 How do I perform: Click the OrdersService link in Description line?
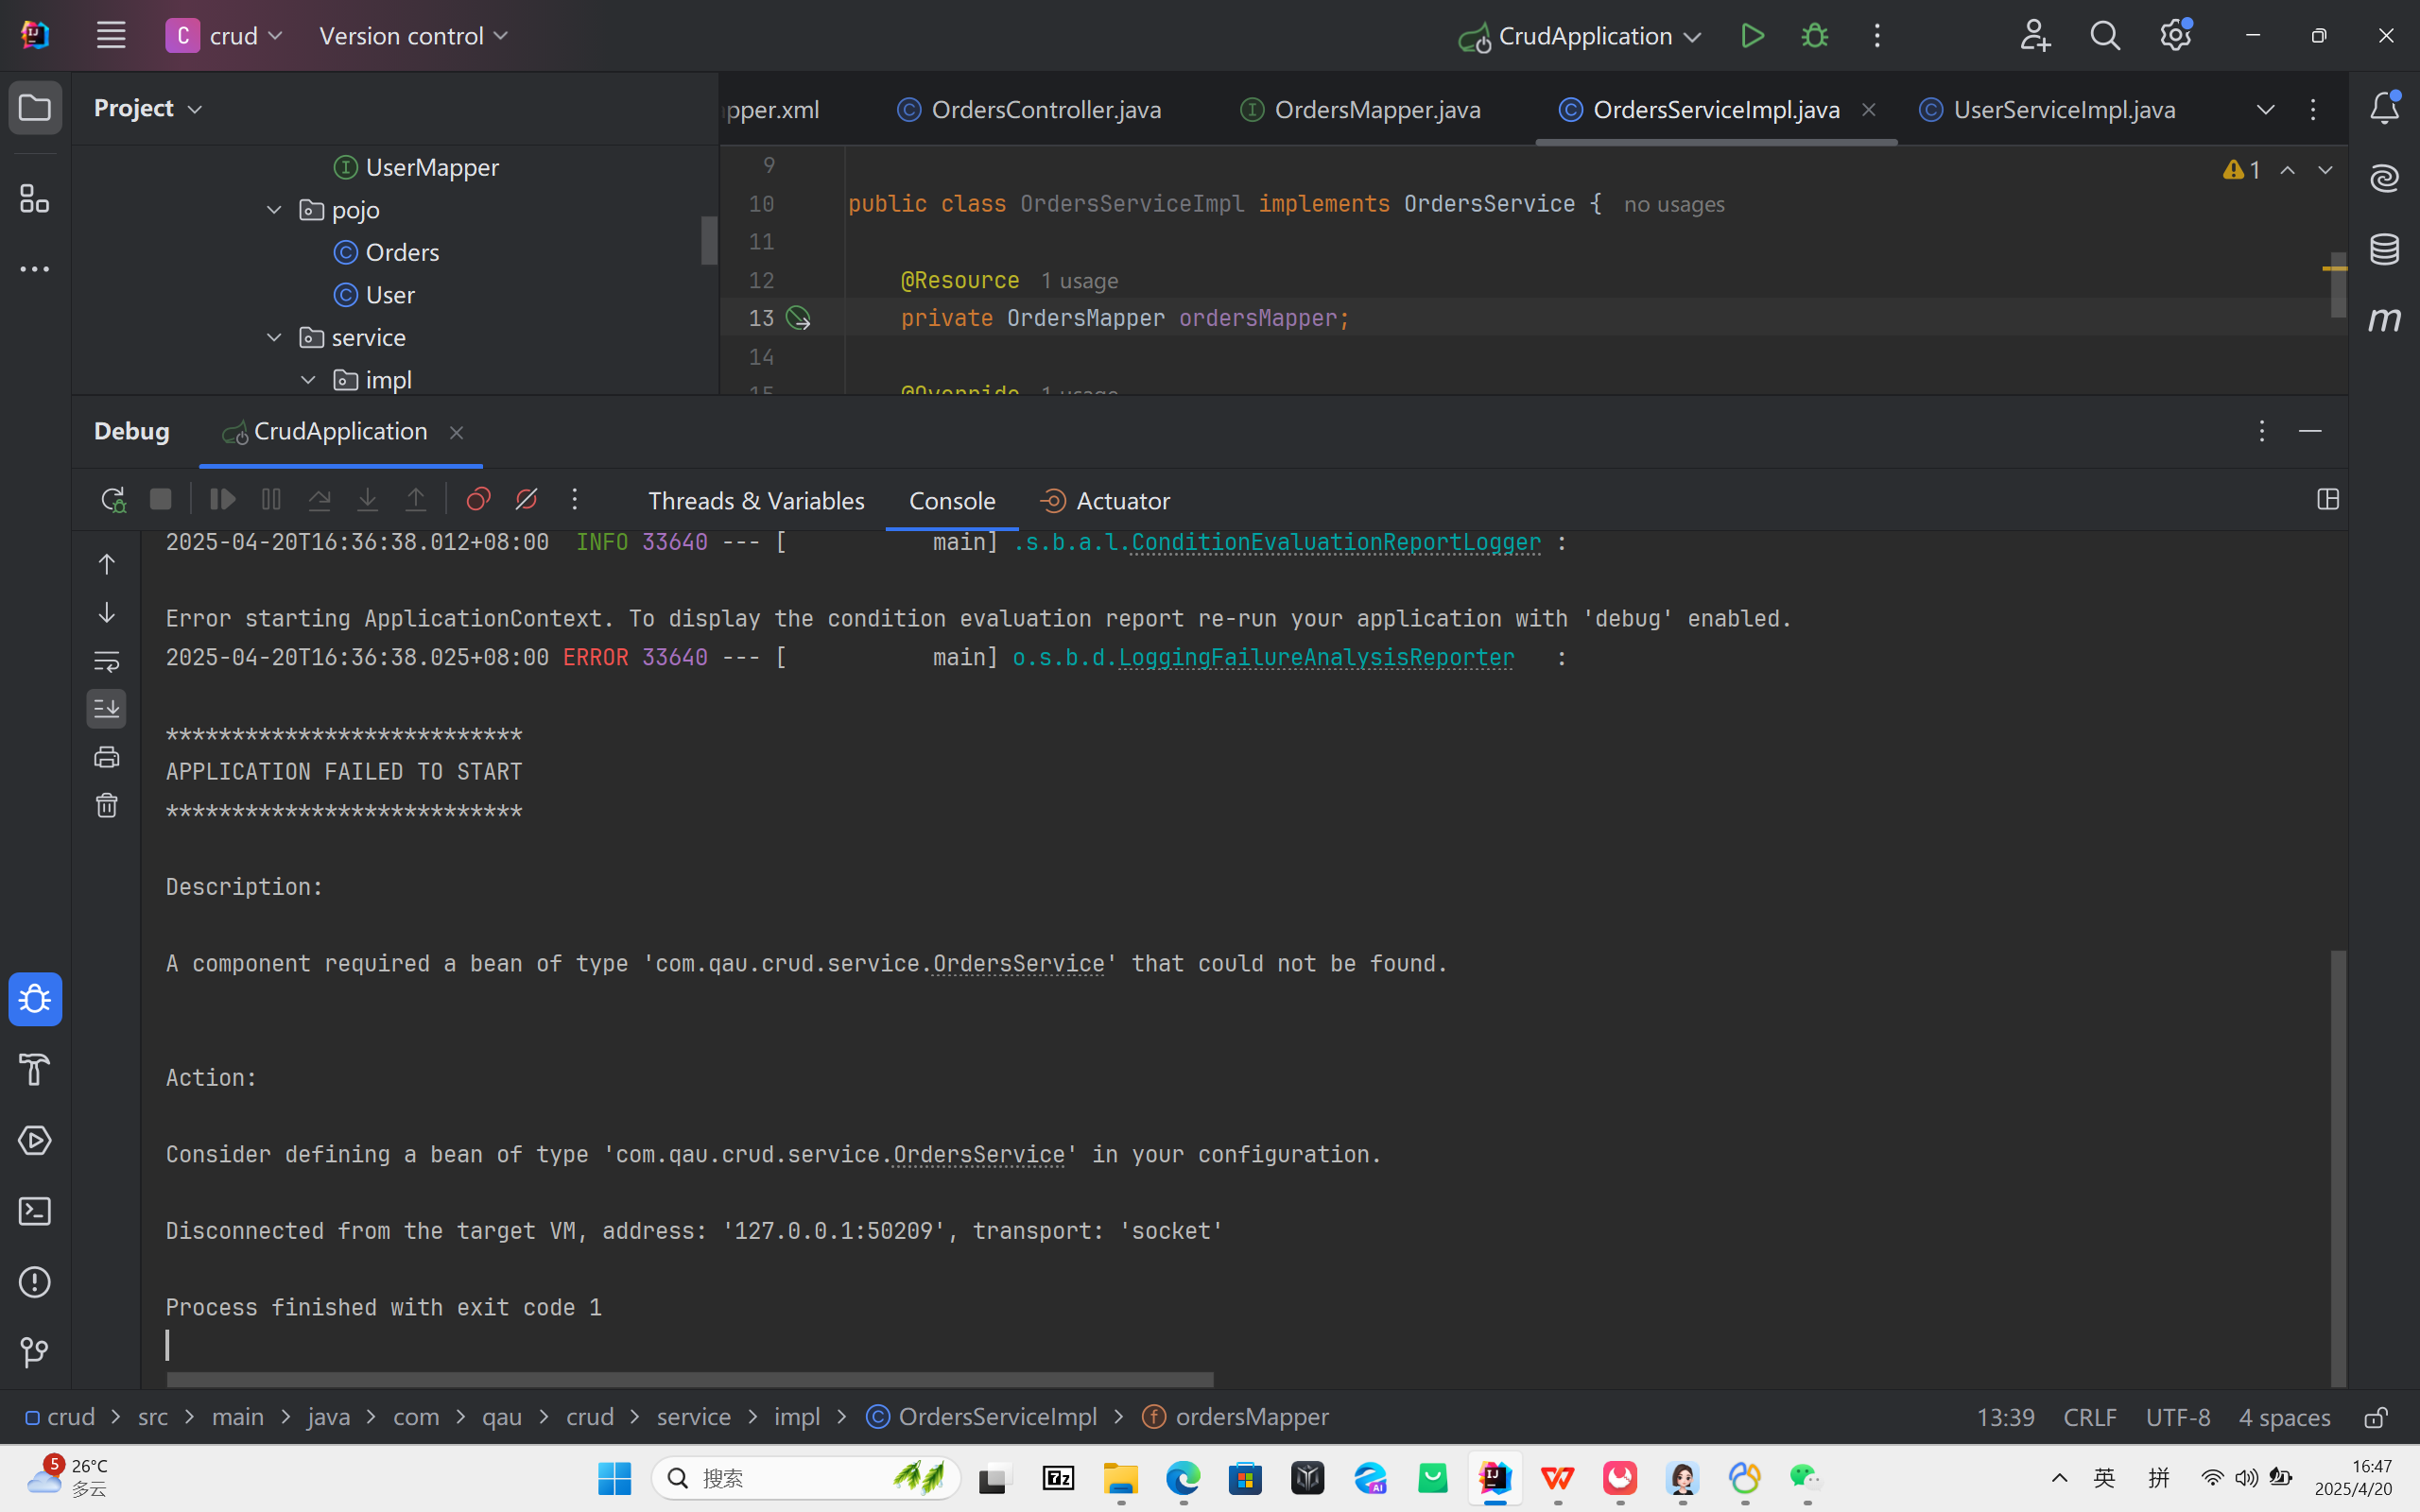click(1018, 963)
